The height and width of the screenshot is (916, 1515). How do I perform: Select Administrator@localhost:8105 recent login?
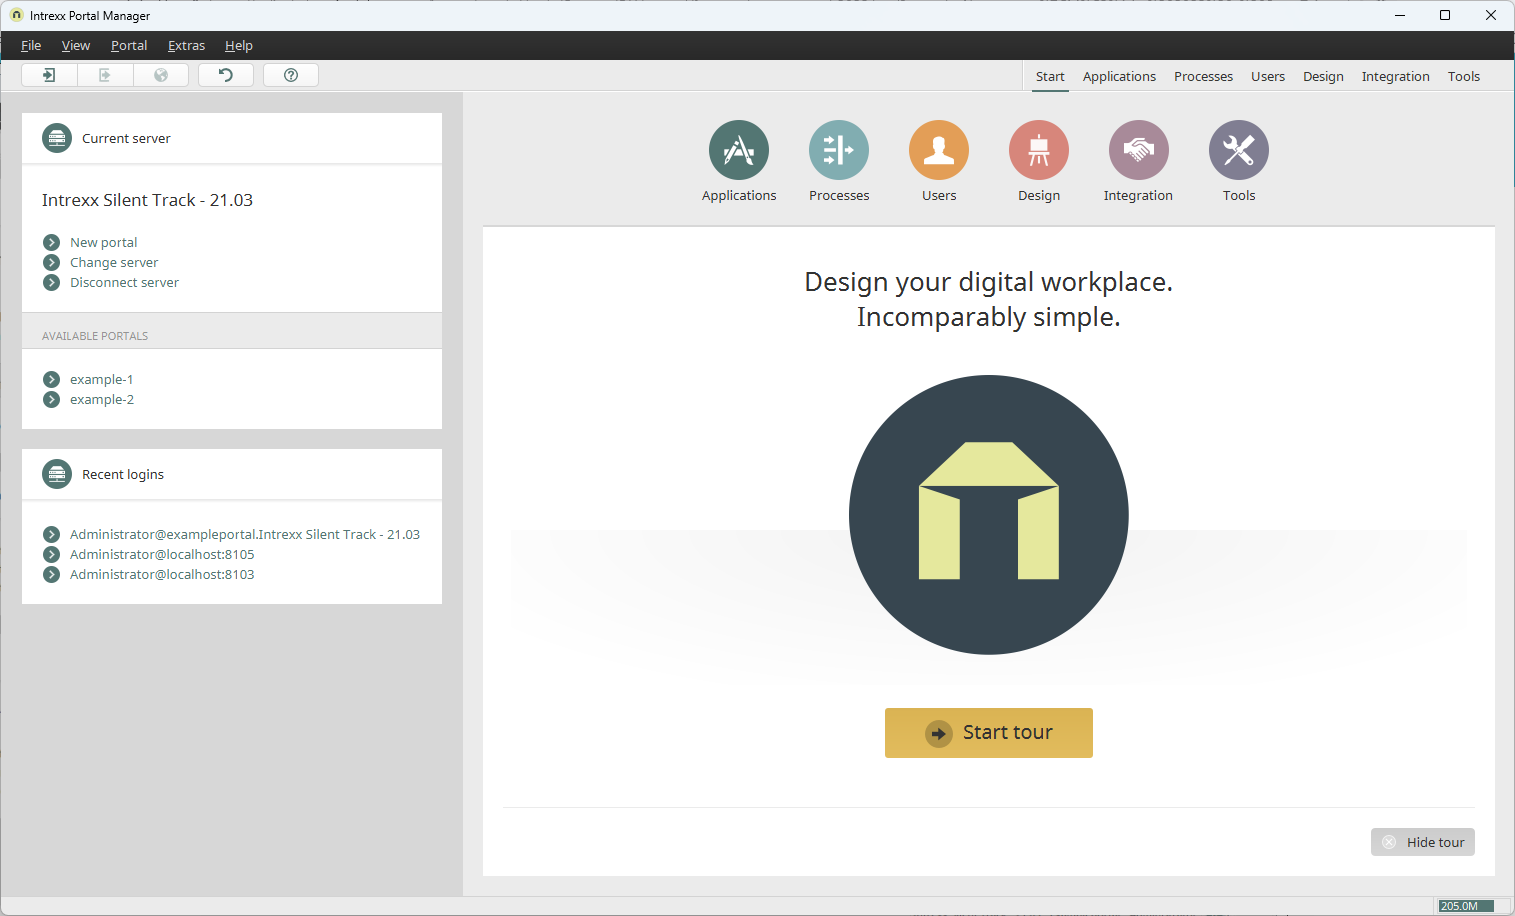(162, 554)
